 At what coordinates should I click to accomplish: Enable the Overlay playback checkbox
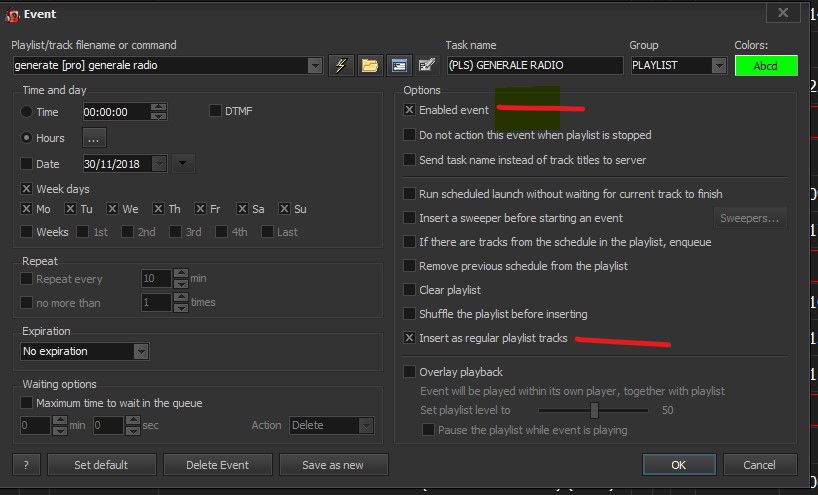click(410, 371)
